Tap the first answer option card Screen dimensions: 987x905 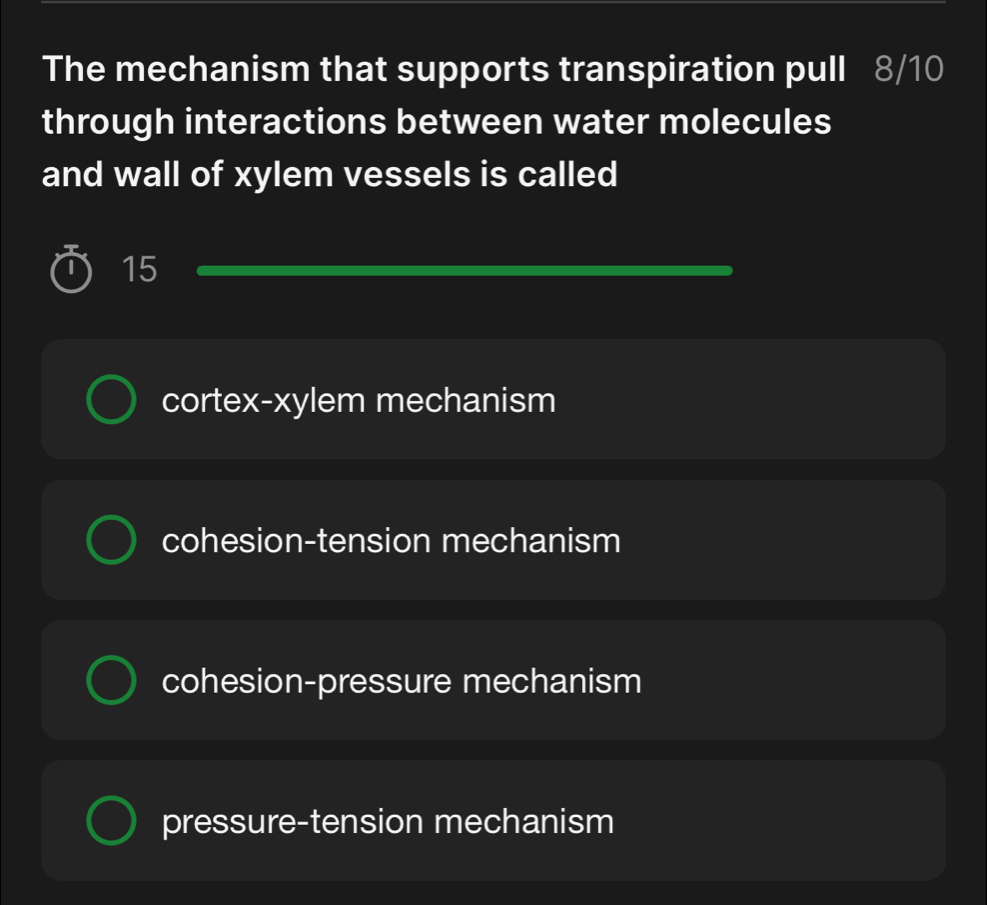(x=494, y=400)
